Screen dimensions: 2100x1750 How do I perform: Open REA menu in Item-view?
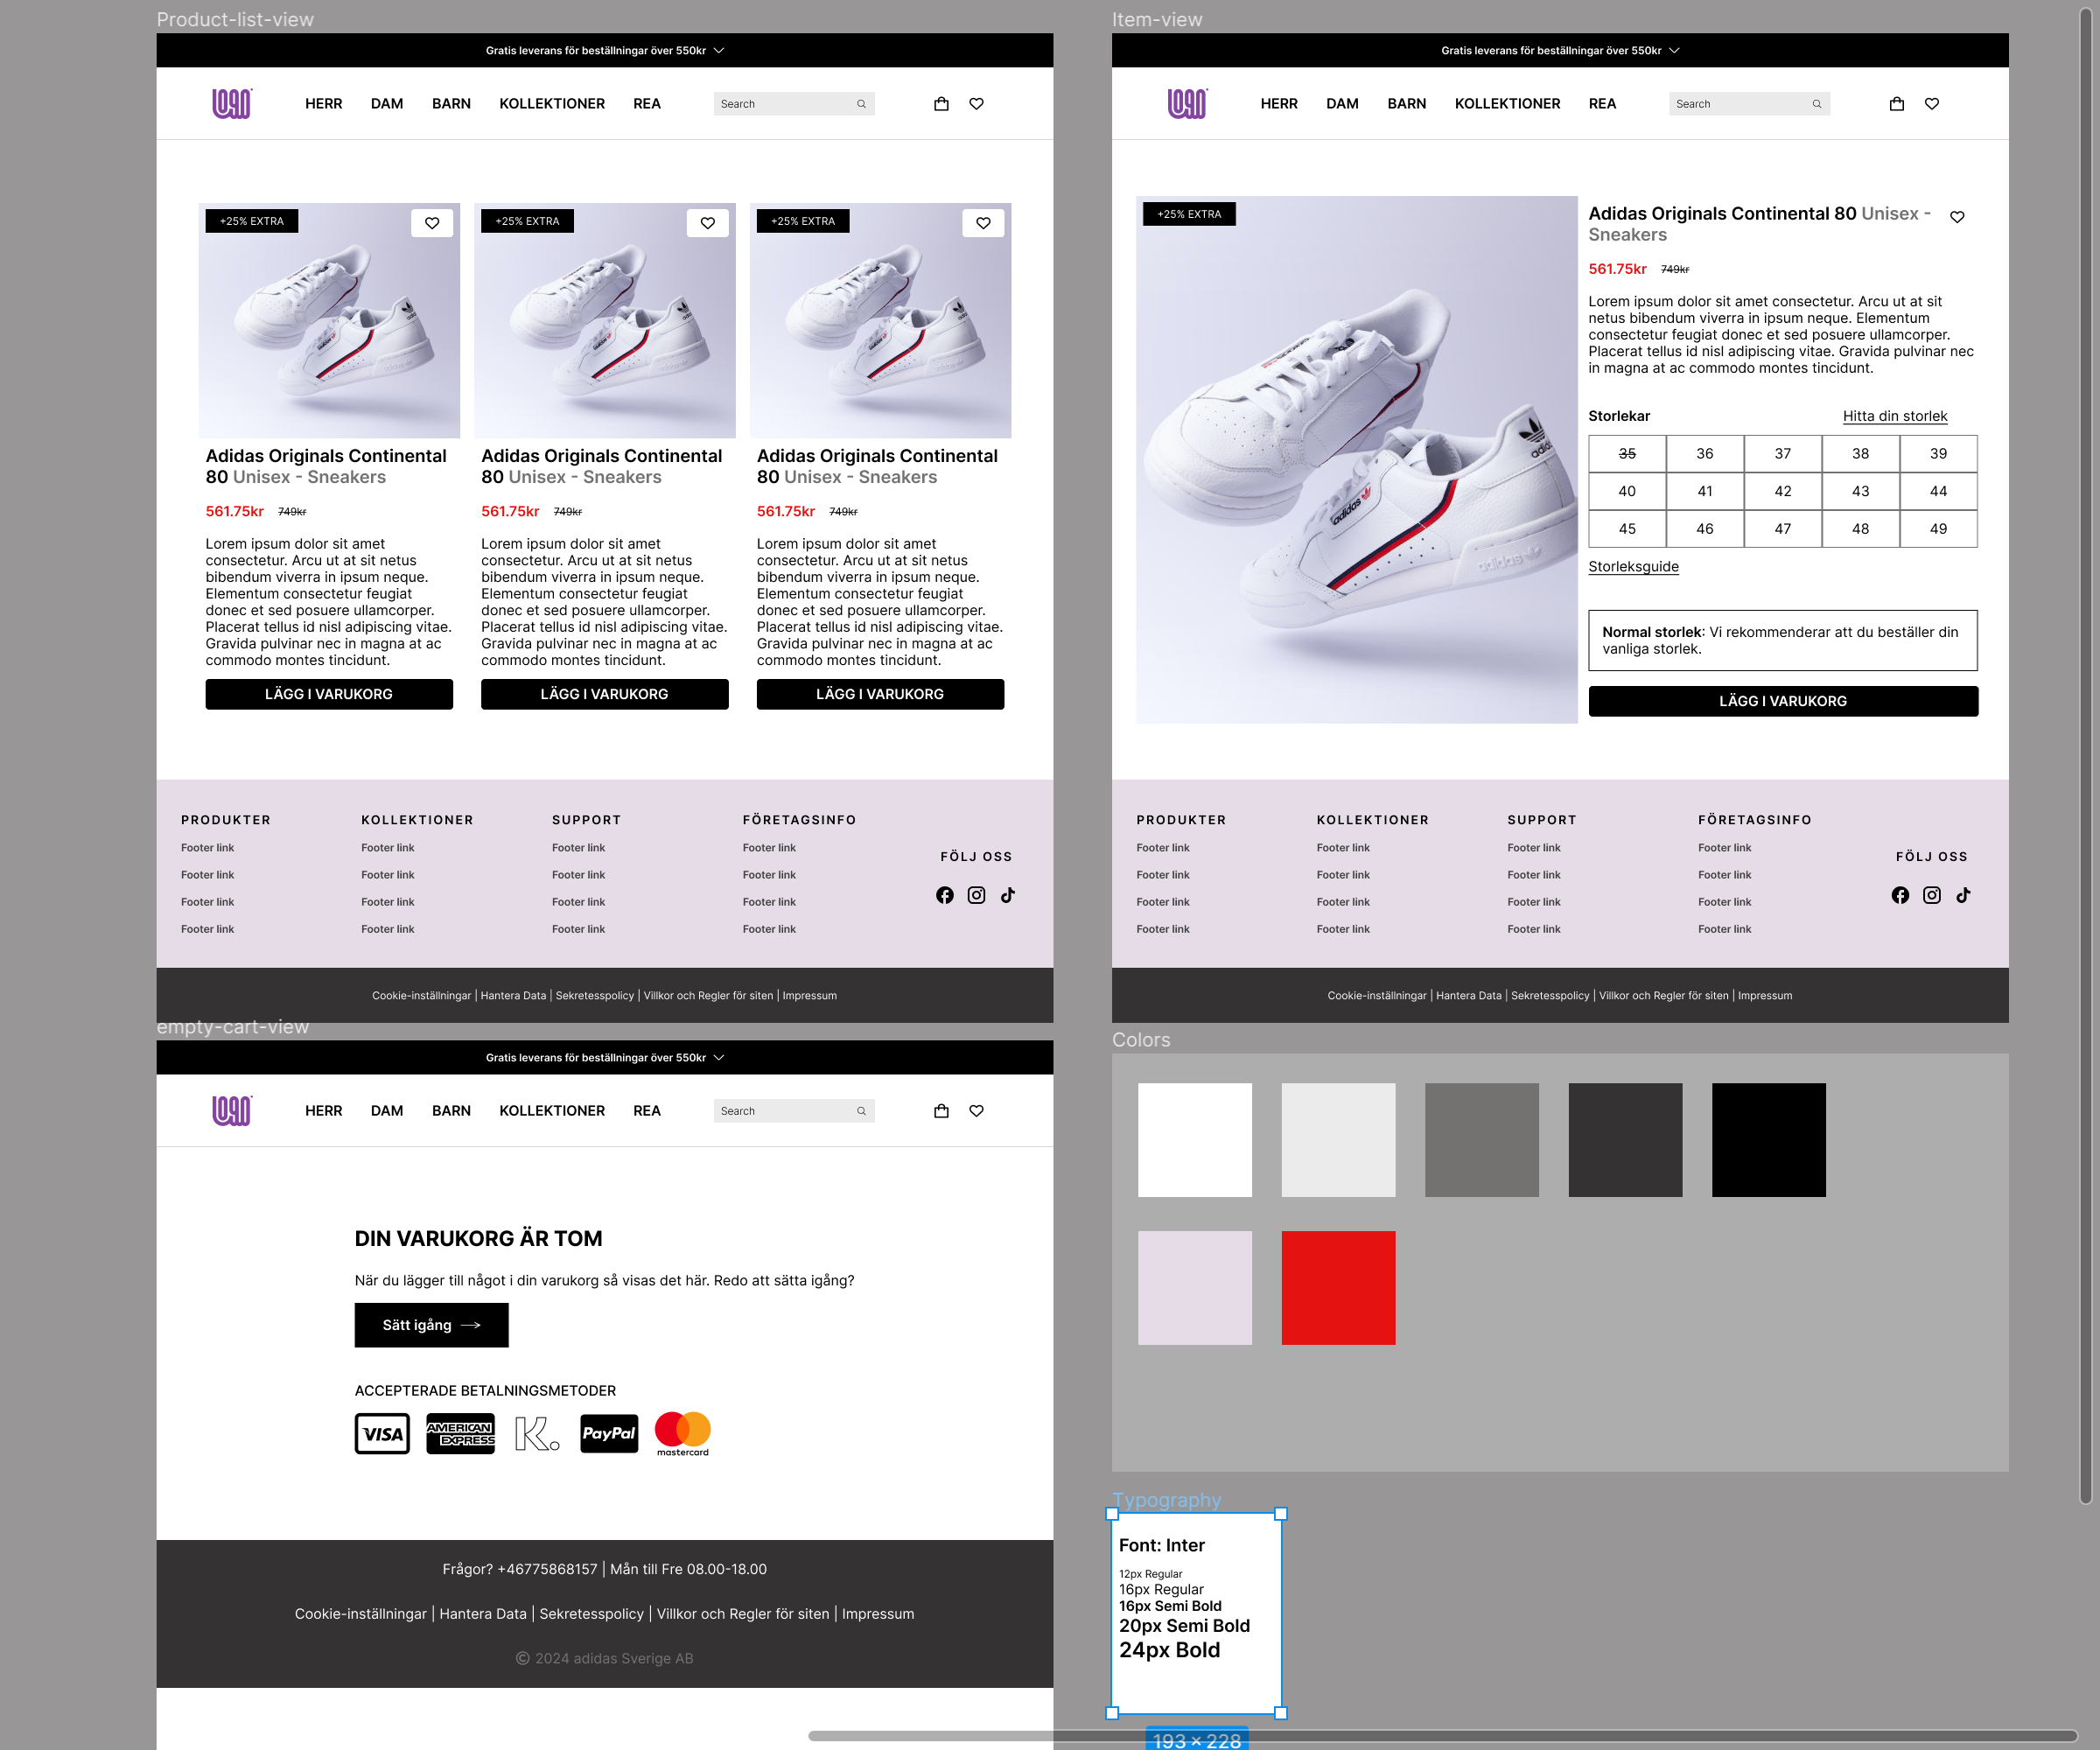1602,103
